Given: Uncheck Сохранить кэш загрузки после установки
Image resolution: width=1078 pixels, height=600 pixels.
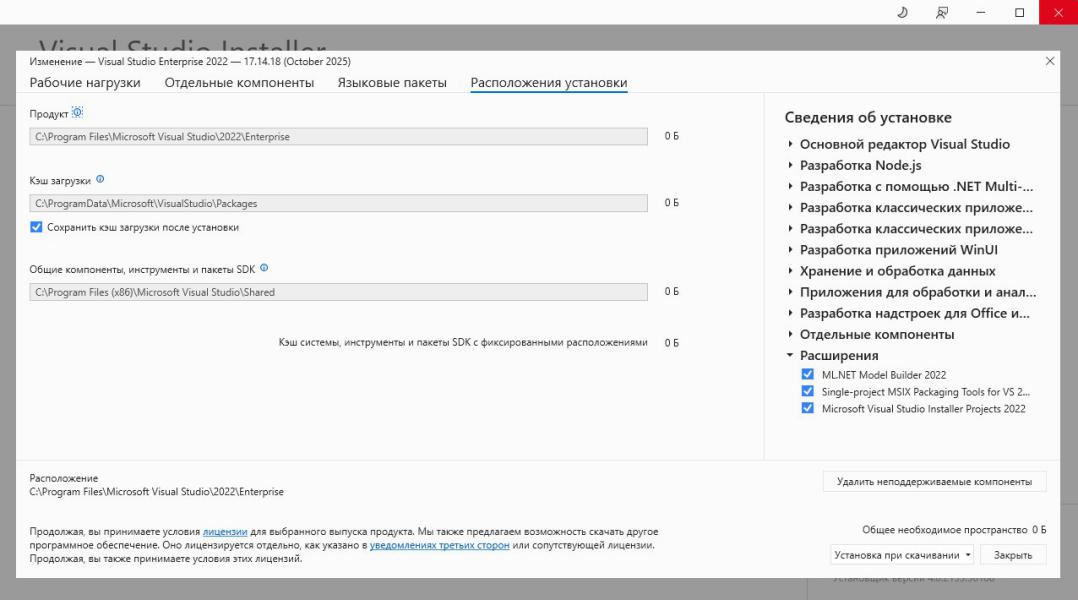Looking at the screenshot, I should (x=37, y=227).
